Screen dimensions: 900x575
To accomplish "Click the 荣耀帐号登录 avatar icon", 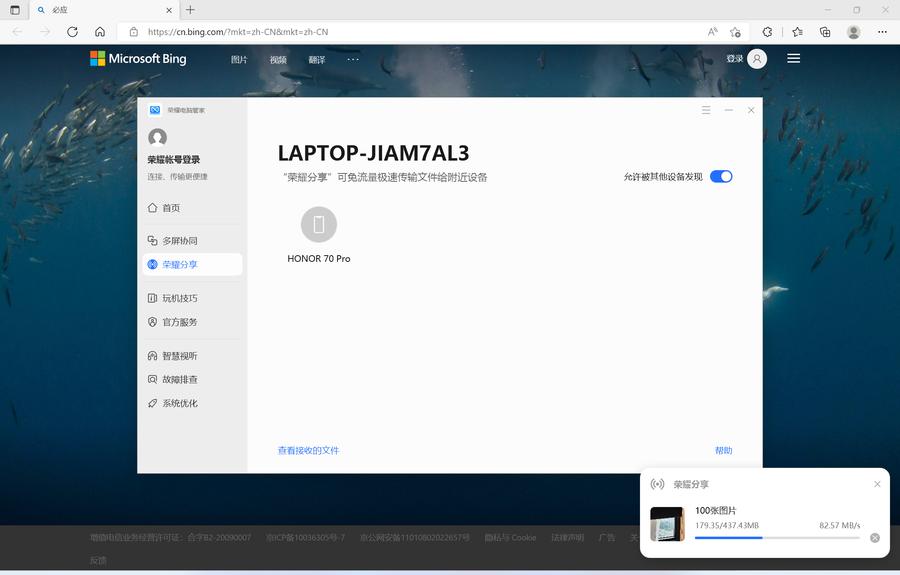I will tap(157, 137).
